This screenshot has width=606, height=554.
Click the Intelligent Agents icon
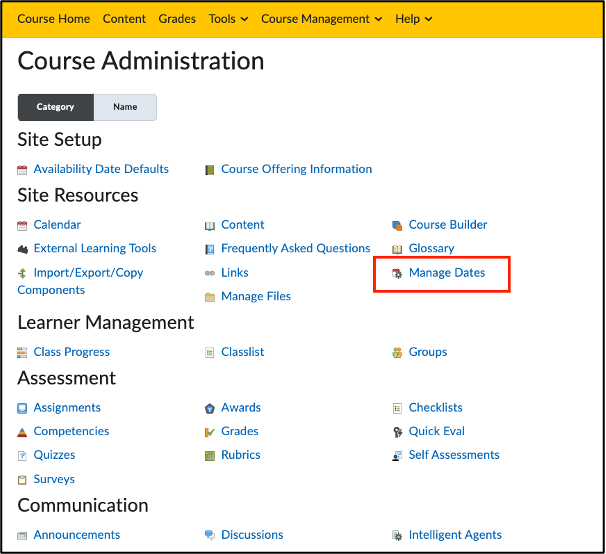(x=397, y=535)
